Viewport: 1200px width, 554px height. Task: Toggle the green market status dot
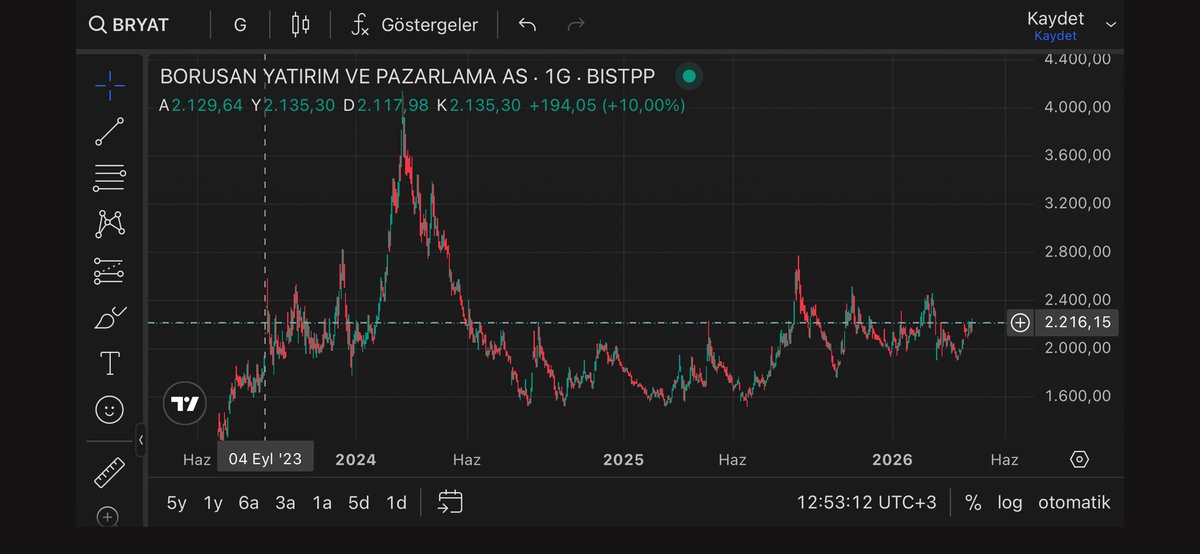pyautogui.click(x=688, y=76)
